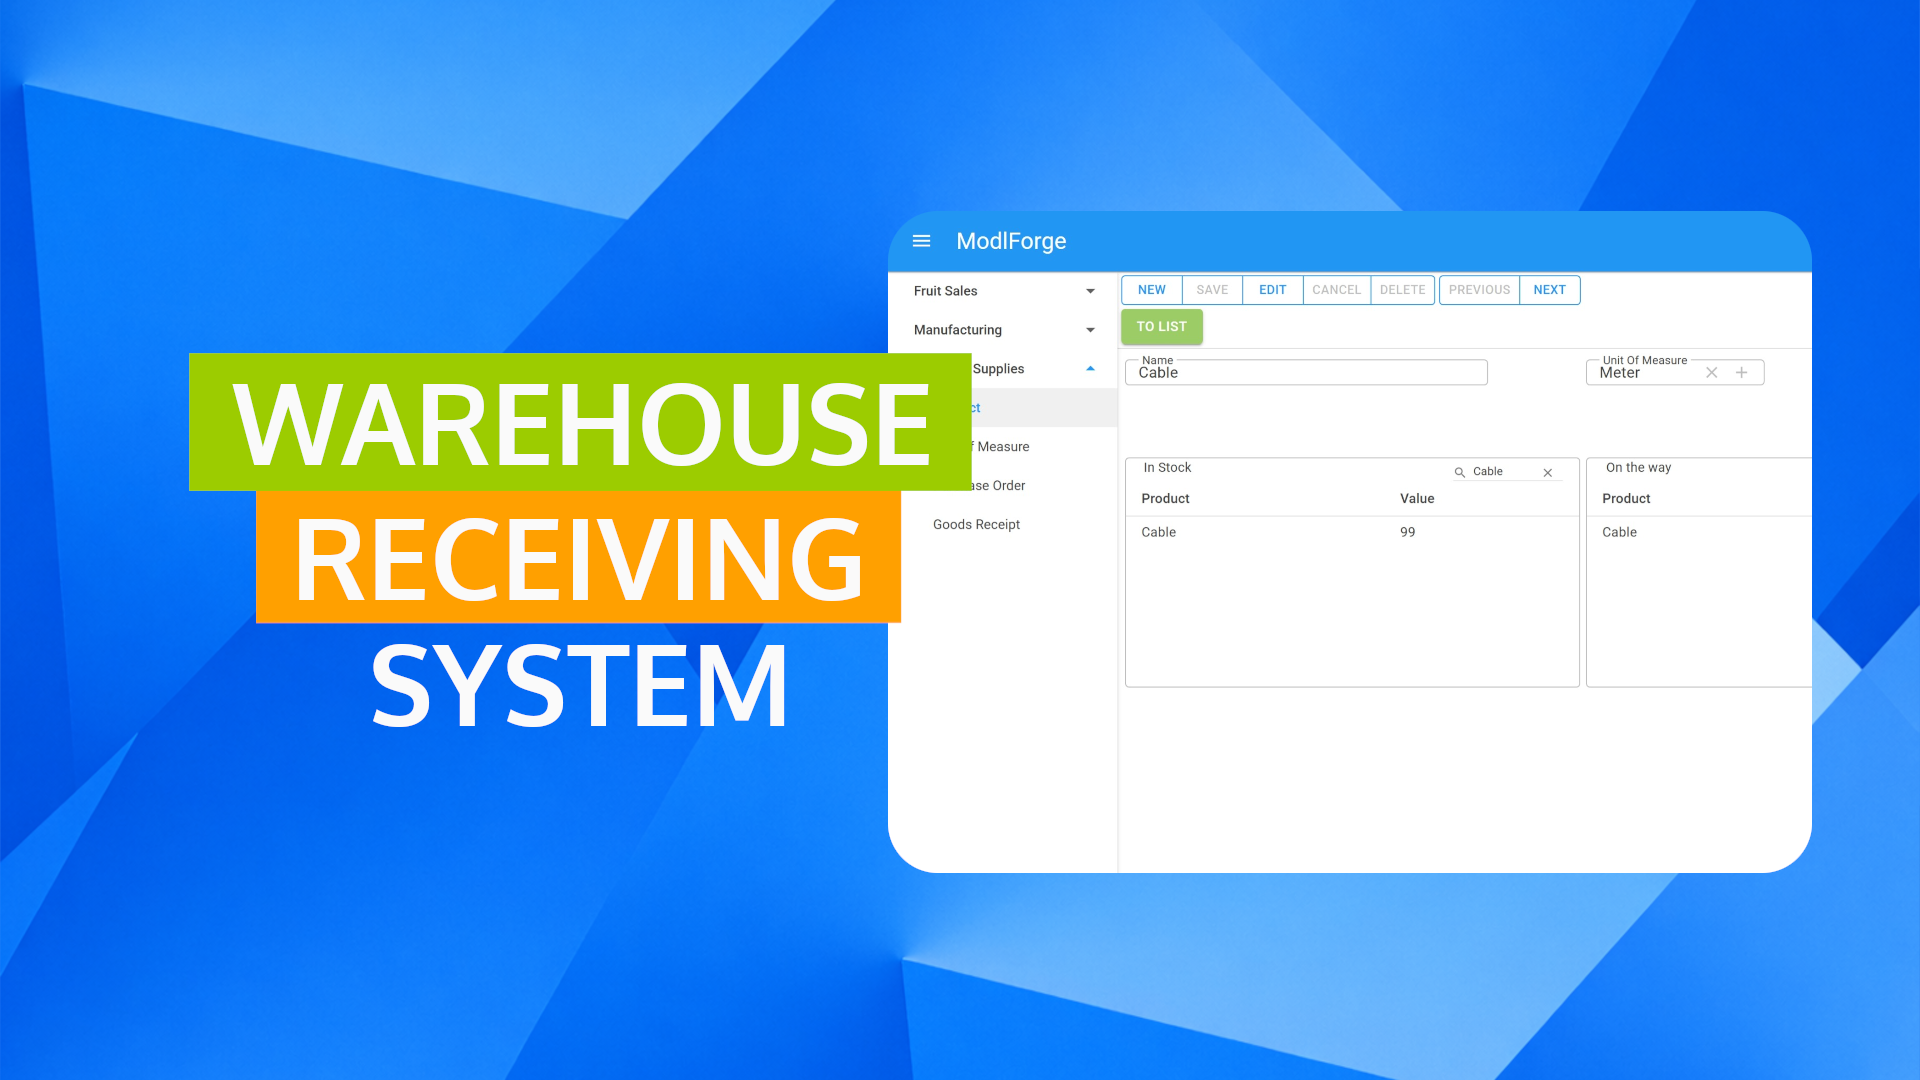Click the CANCEL button
Image resolution: width=1920 pixels, height=1080 pixels.
click(x=1336, y=289)
